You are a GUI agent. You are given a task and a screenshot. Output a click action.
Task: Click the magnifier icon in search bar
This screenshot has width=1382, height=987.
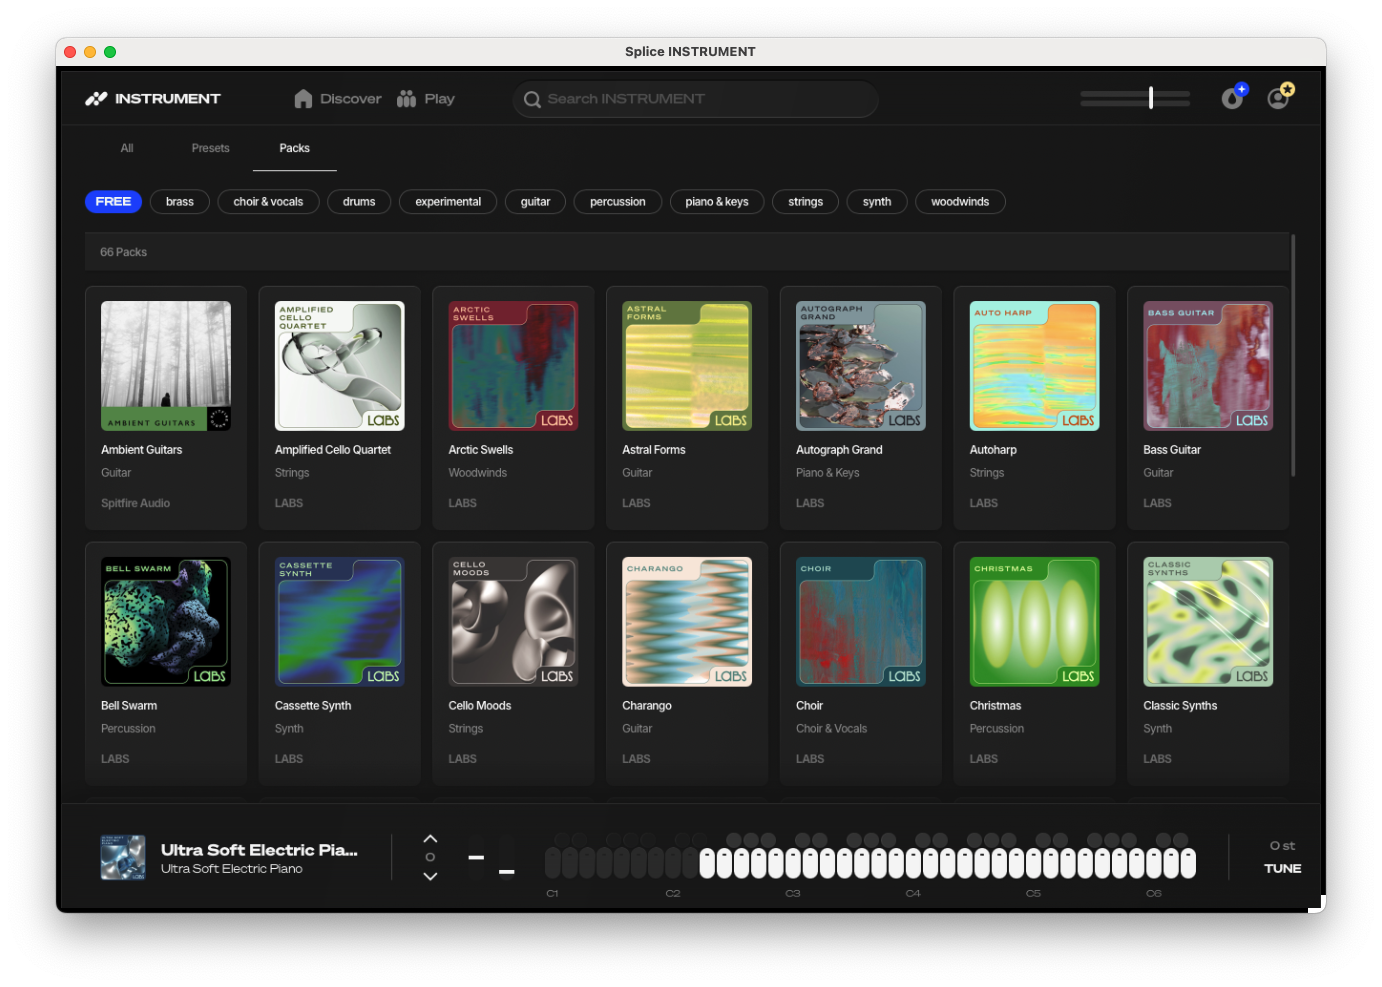(532, 99)
